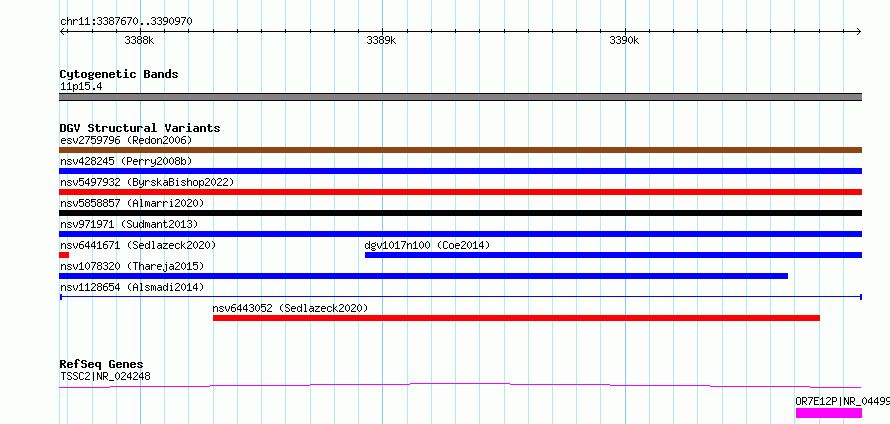Image resolution: width=890 pixels, height=424 pixels.
Task: Click the blue nsv428245 variant bar
Action: point(460,171)
